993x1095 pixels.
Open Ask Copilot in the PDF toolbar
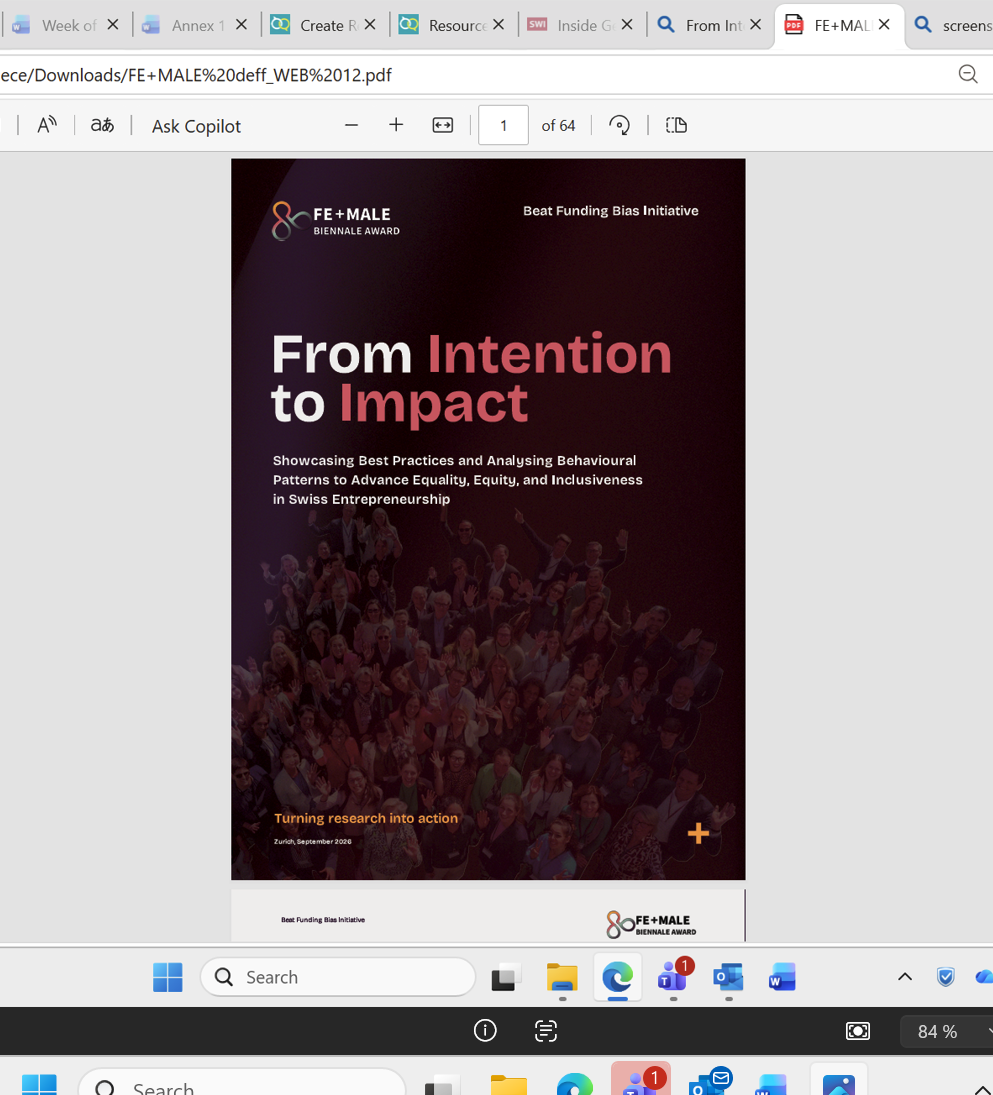(196, 126)
